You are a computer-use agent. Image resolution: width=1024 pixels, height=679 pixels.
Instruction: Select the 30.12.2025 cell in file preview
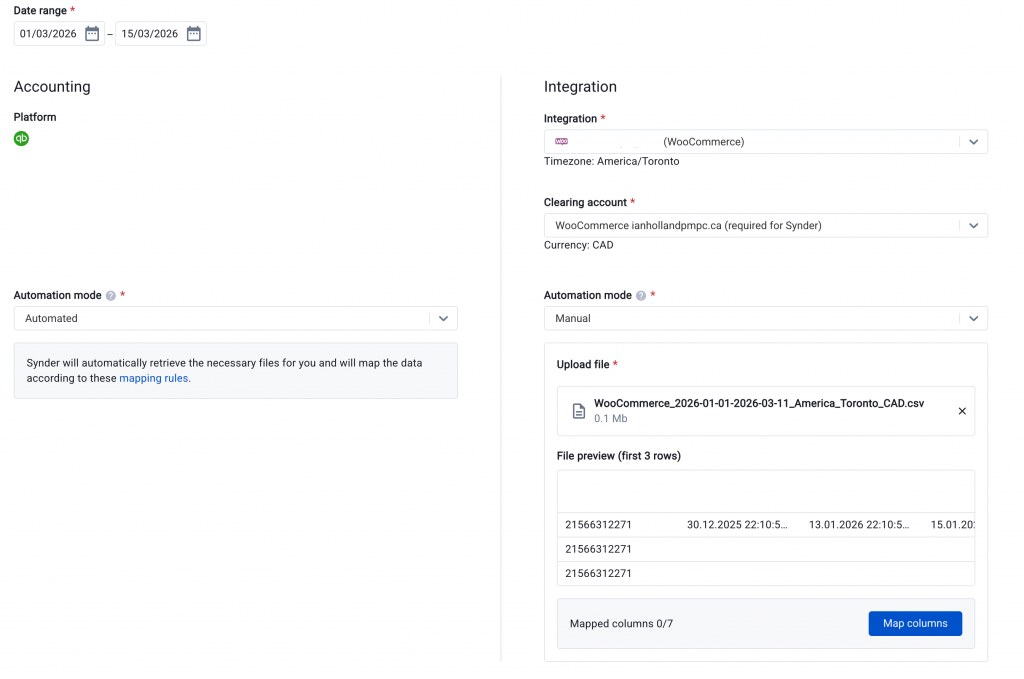tap(736, 525)
